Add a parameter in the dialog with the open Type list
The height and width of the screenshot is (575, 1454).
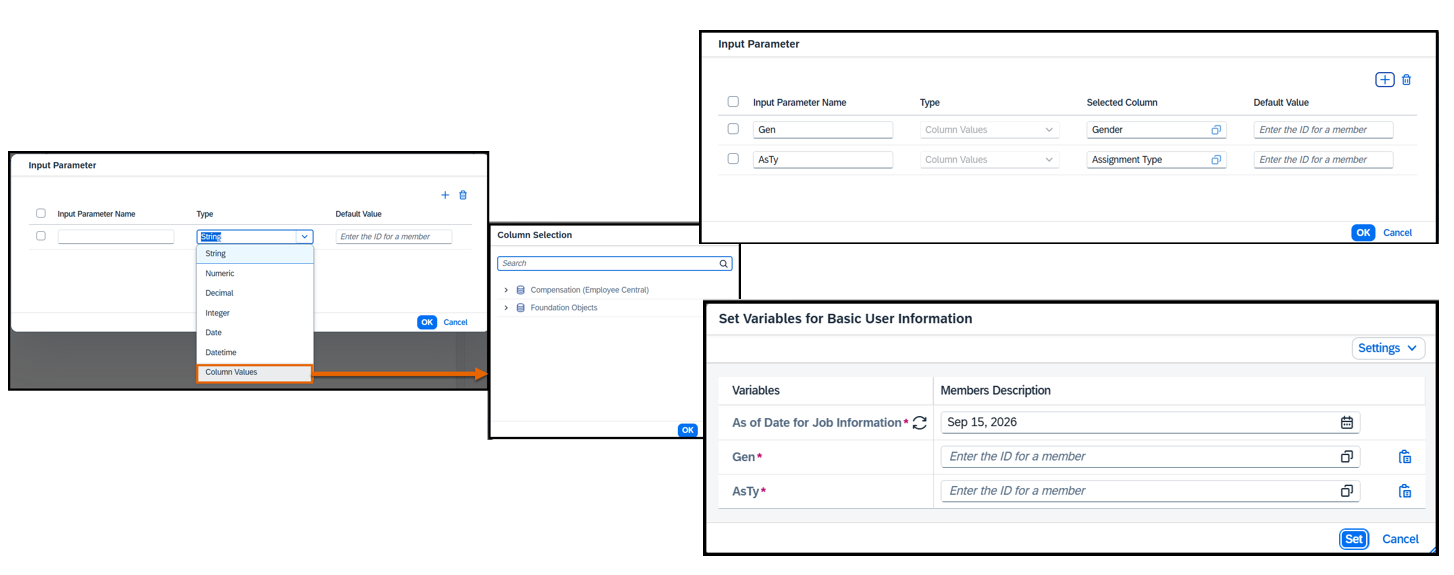coord(445,195)
